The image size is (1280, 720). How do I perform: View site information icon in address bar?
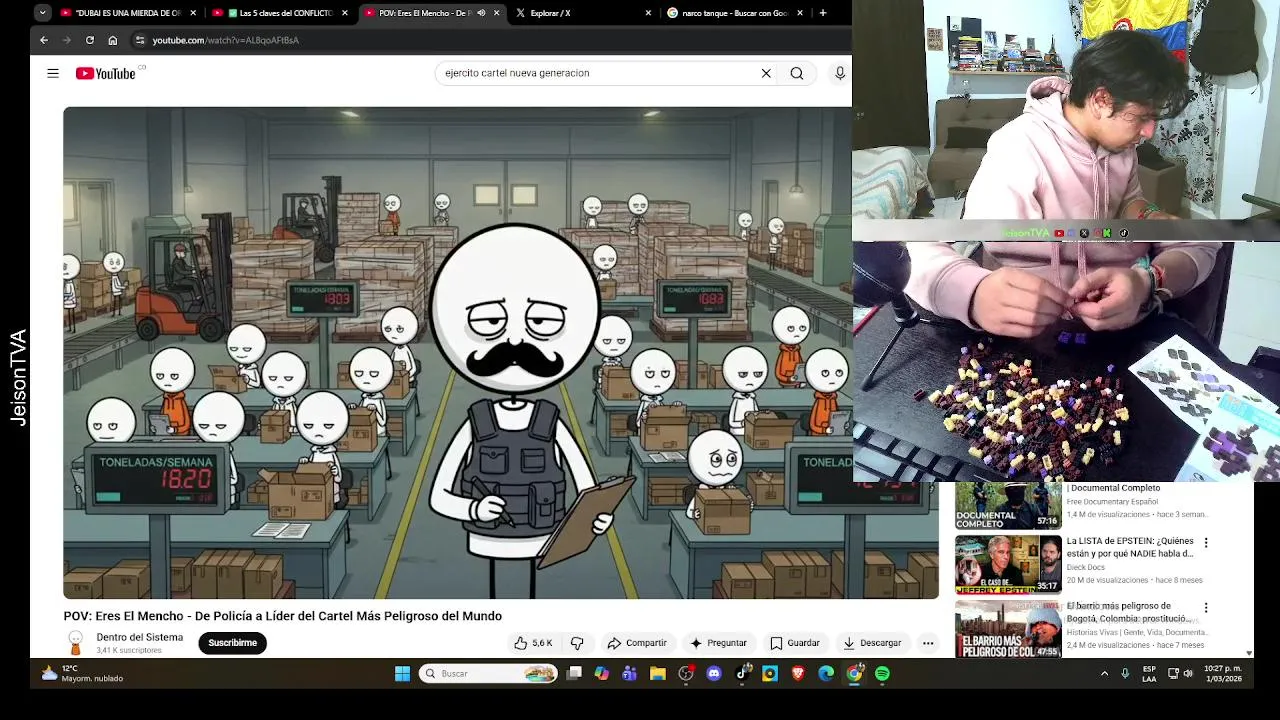(140, 40)
